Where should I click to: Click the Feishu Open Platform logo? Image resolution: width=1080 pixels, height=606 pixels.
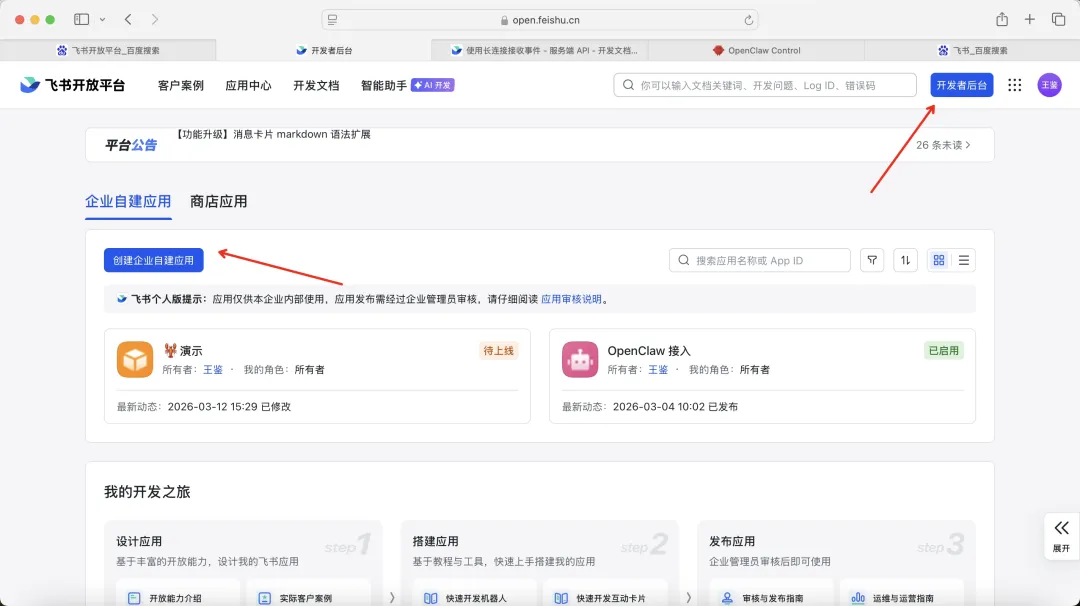coord(72,85)
